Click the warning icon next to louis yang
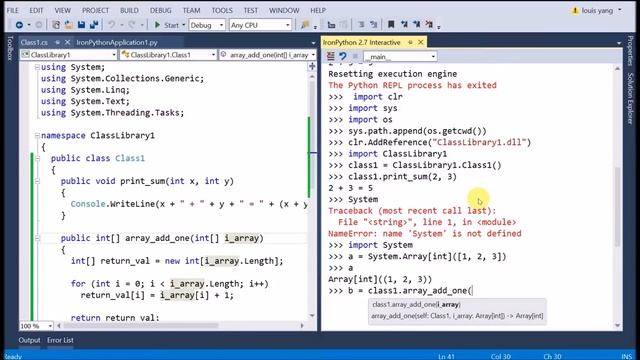 [575, 11]
